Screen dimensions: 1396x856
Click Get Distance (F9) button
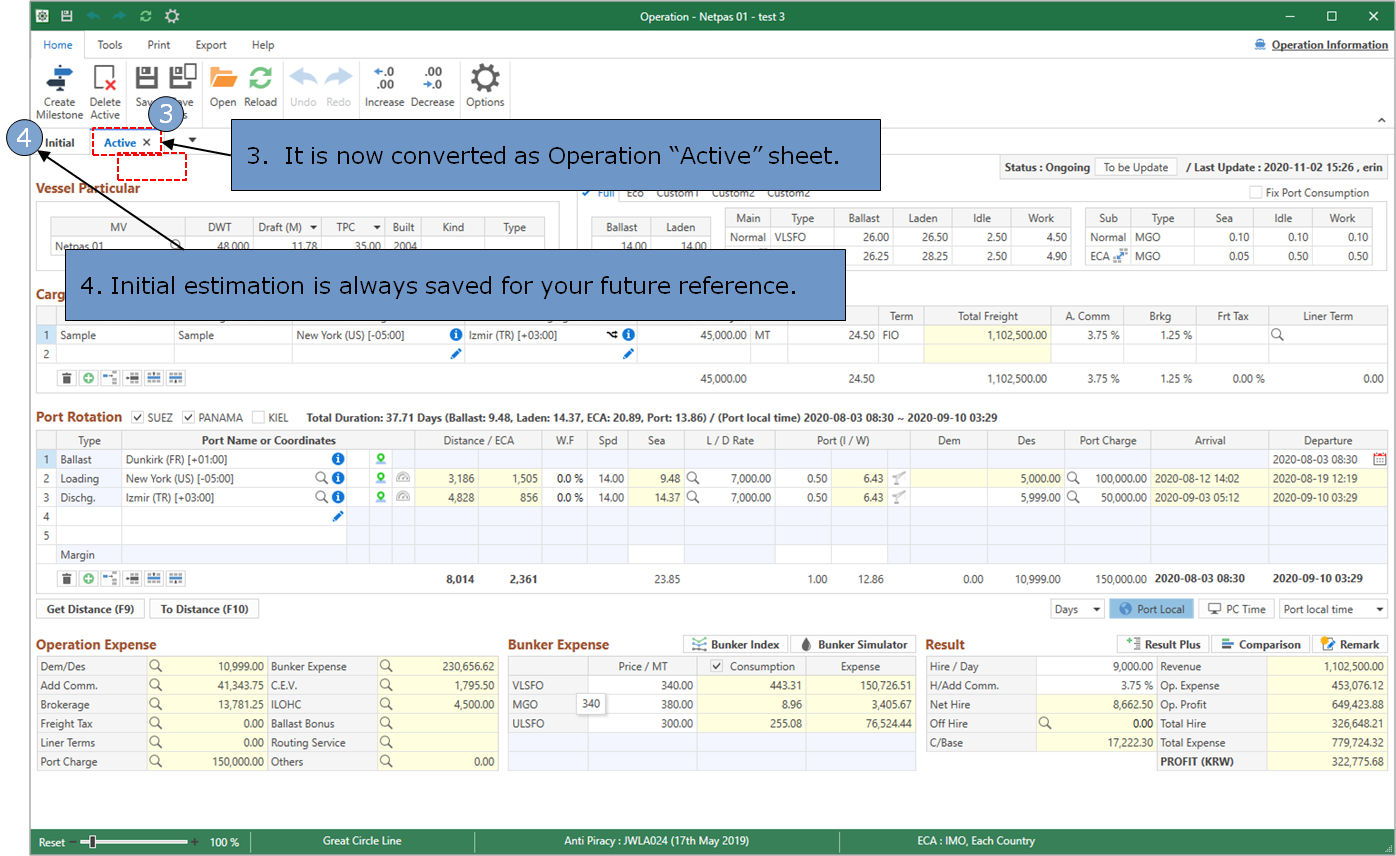click(91, 609)
